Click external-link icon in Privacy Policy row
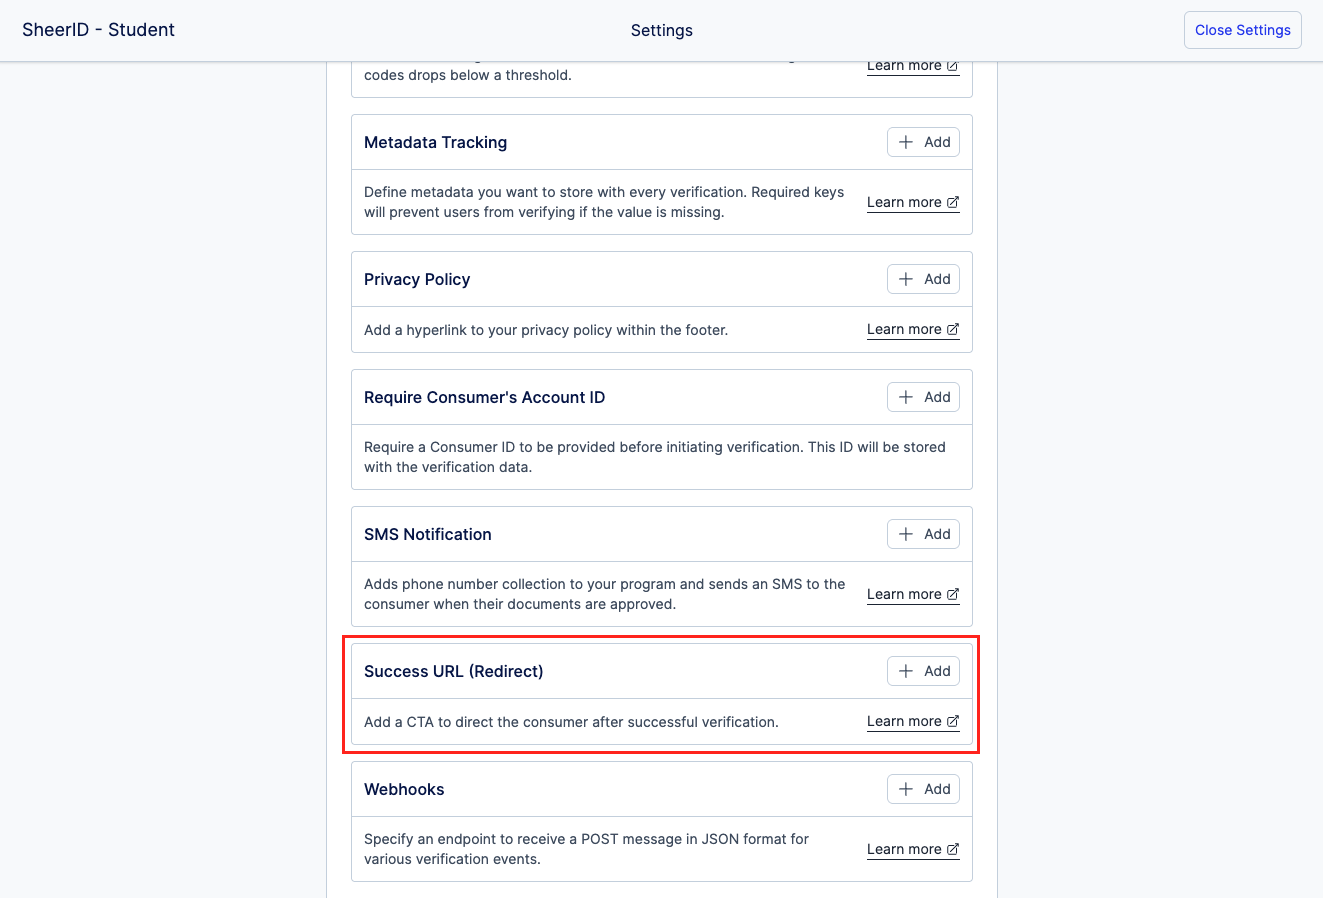The image size is (1323, 898). point(953,329)
